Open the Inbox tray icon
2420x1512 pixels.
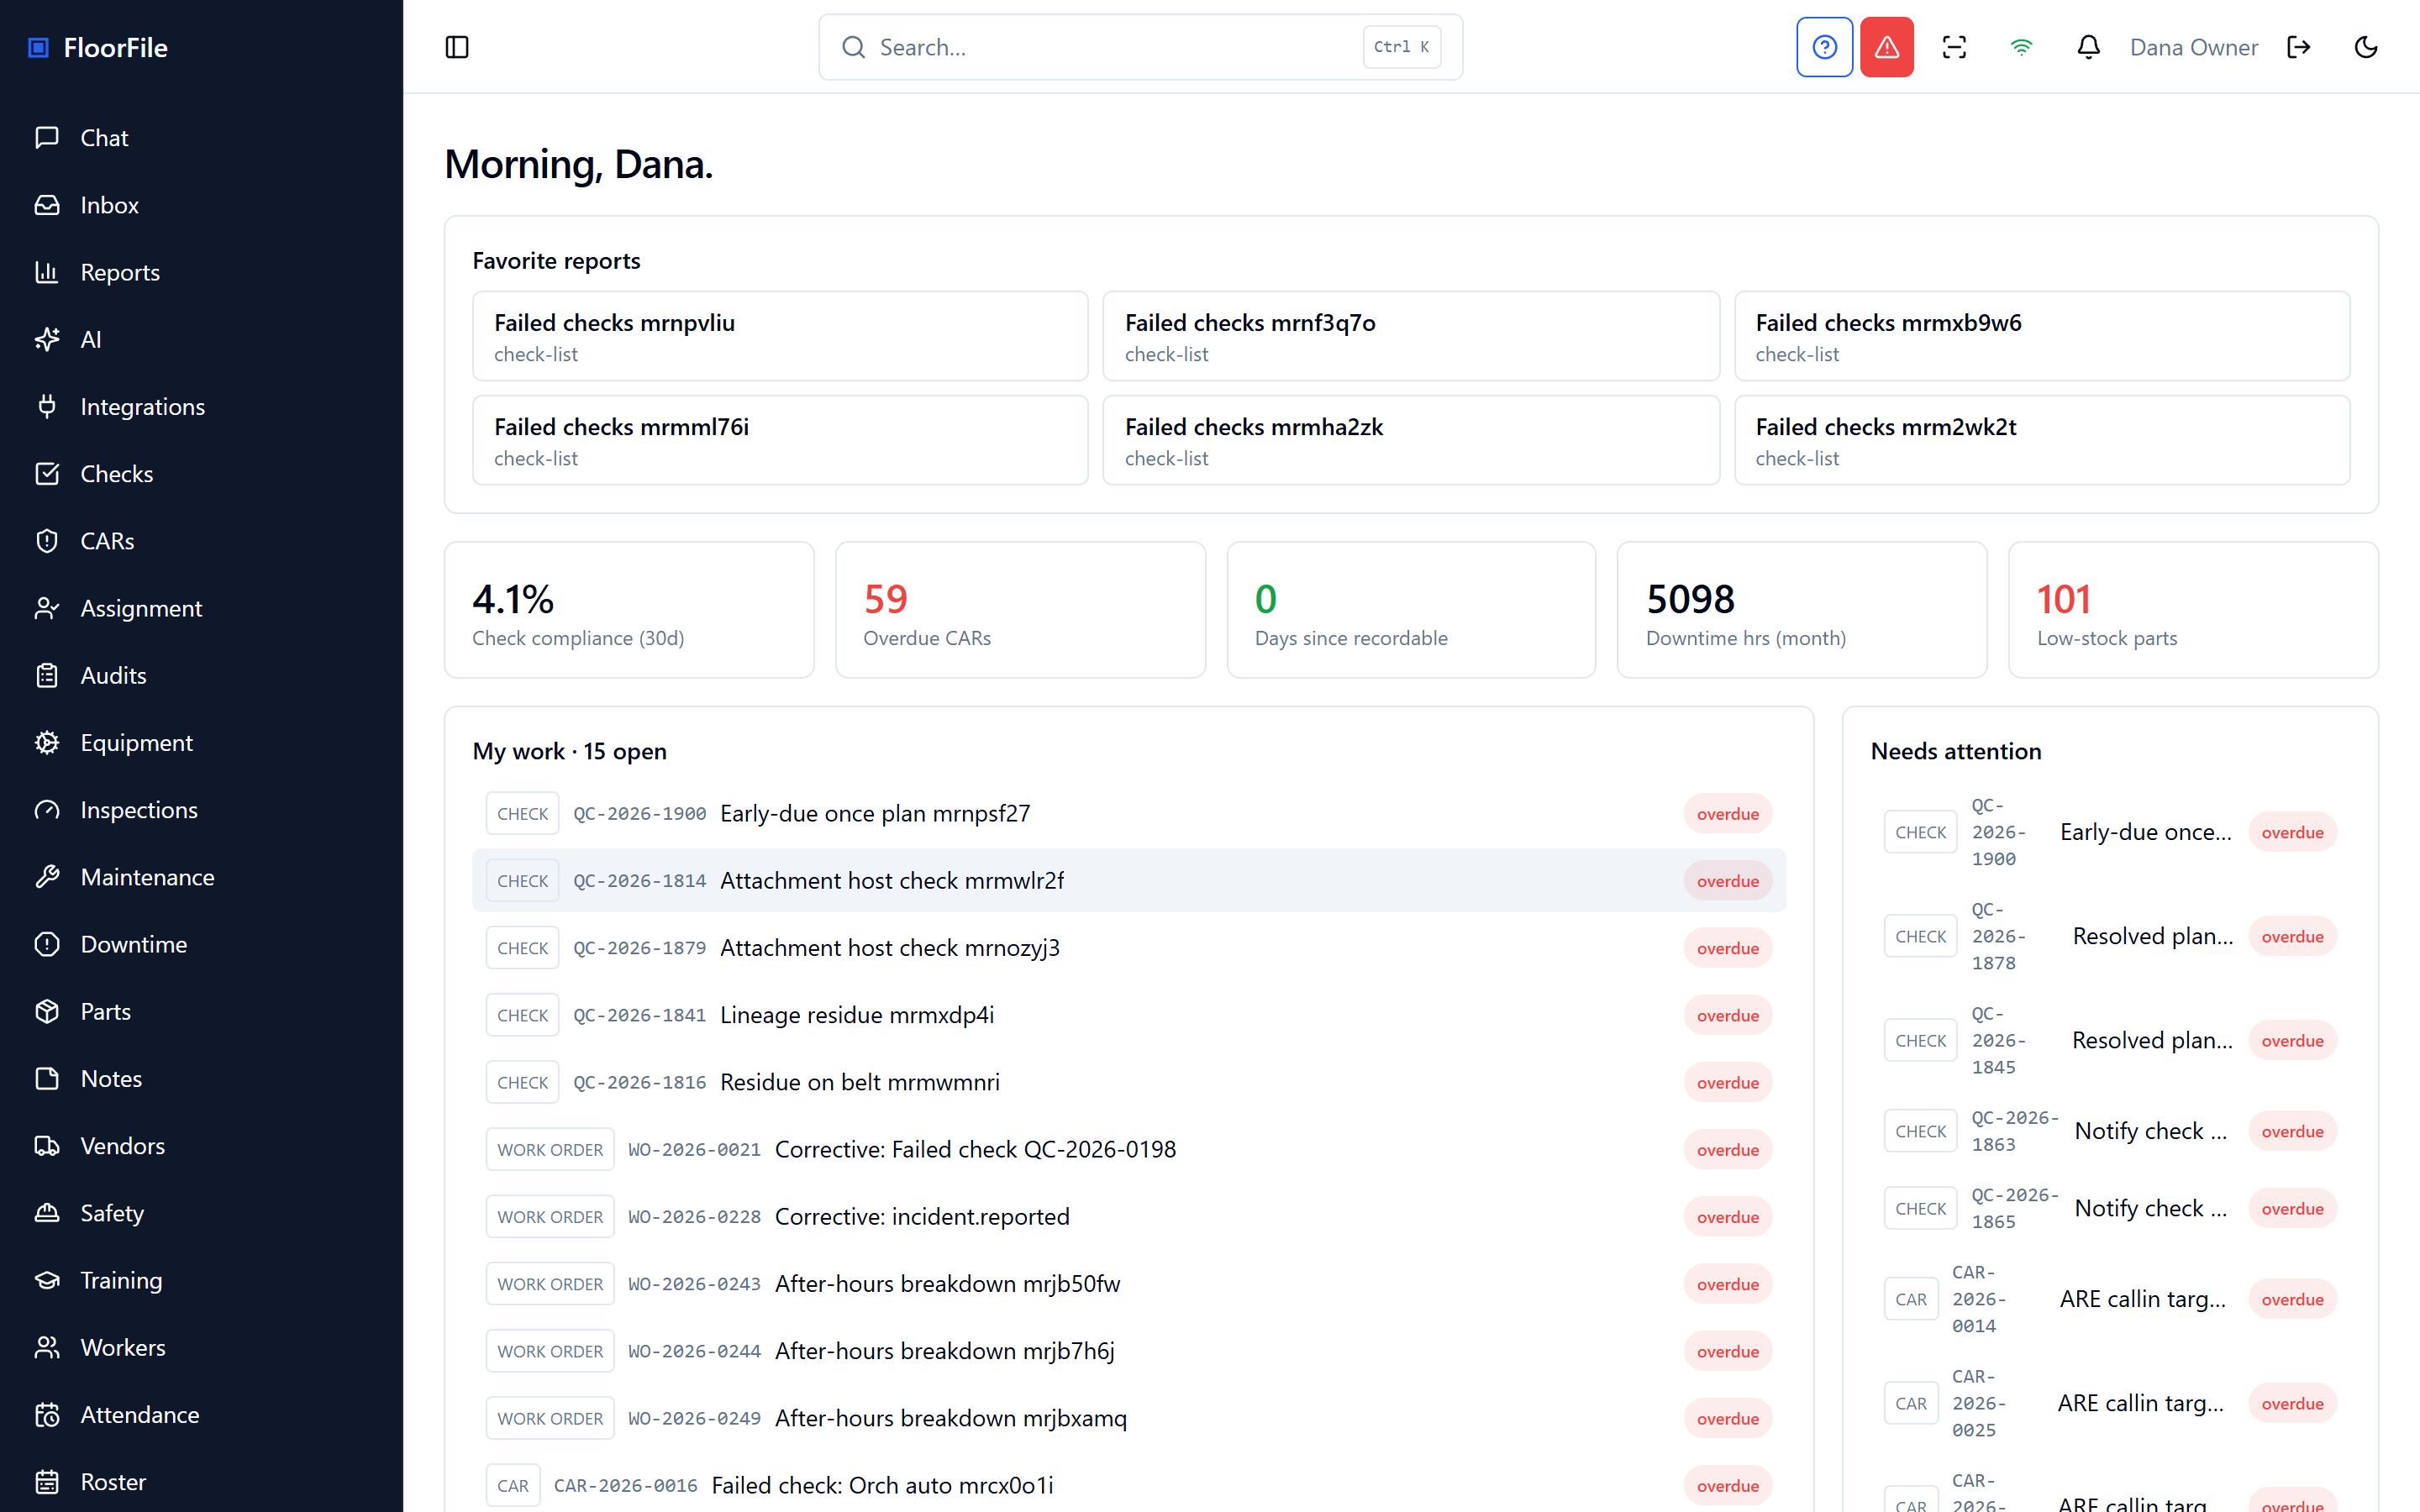coord(47,204)
